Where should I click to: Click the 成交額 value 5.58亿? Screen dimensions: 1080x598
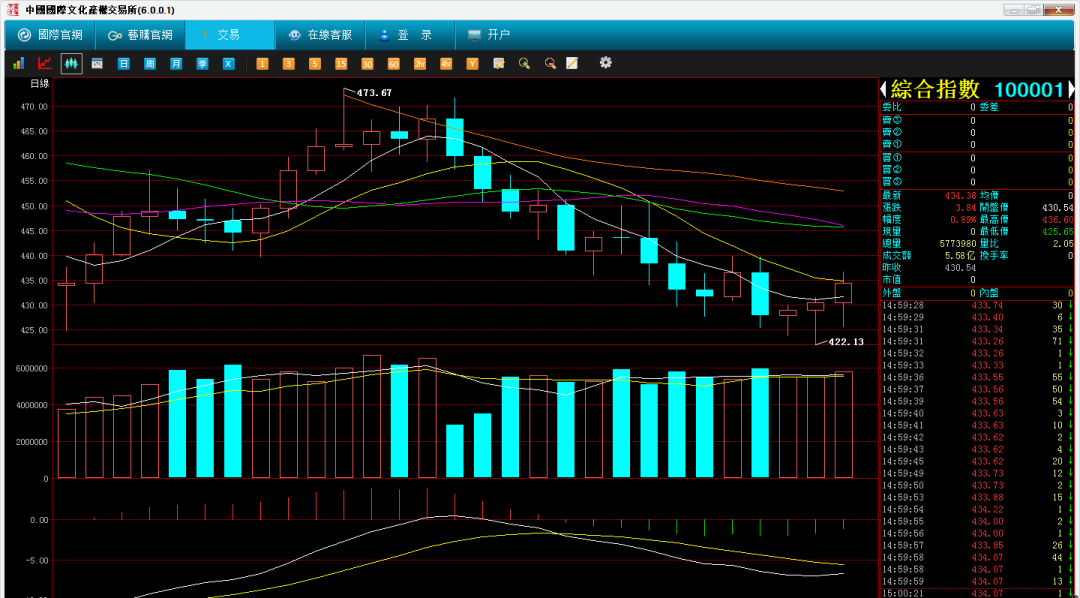(x=961, y=256)
